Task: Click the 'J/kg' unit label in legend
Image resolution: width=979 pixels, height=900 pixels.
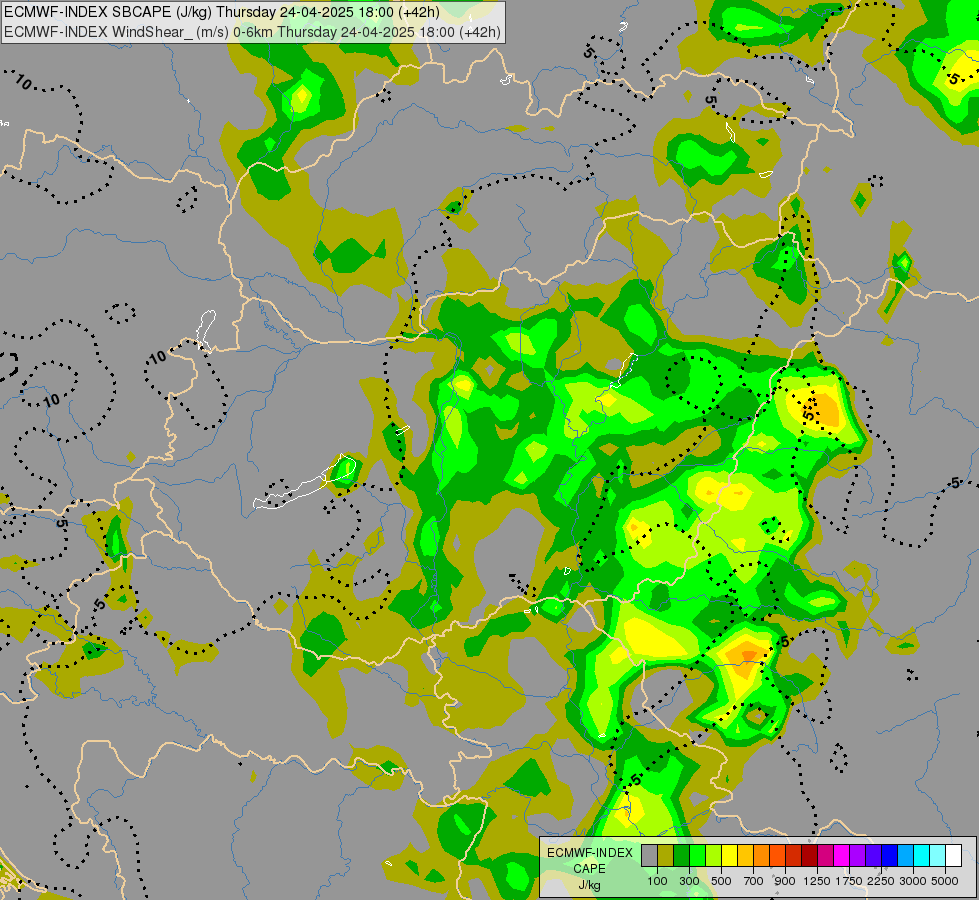Action: pyautogui.click(x=589, y=886)
